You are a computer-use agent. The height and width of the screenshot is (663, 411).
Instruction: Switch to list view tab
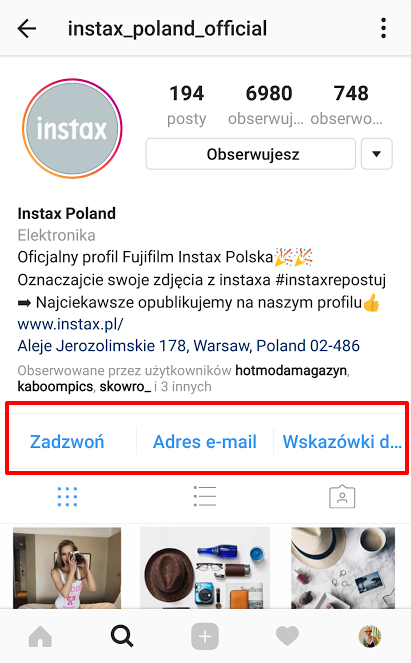coord(205,496)
